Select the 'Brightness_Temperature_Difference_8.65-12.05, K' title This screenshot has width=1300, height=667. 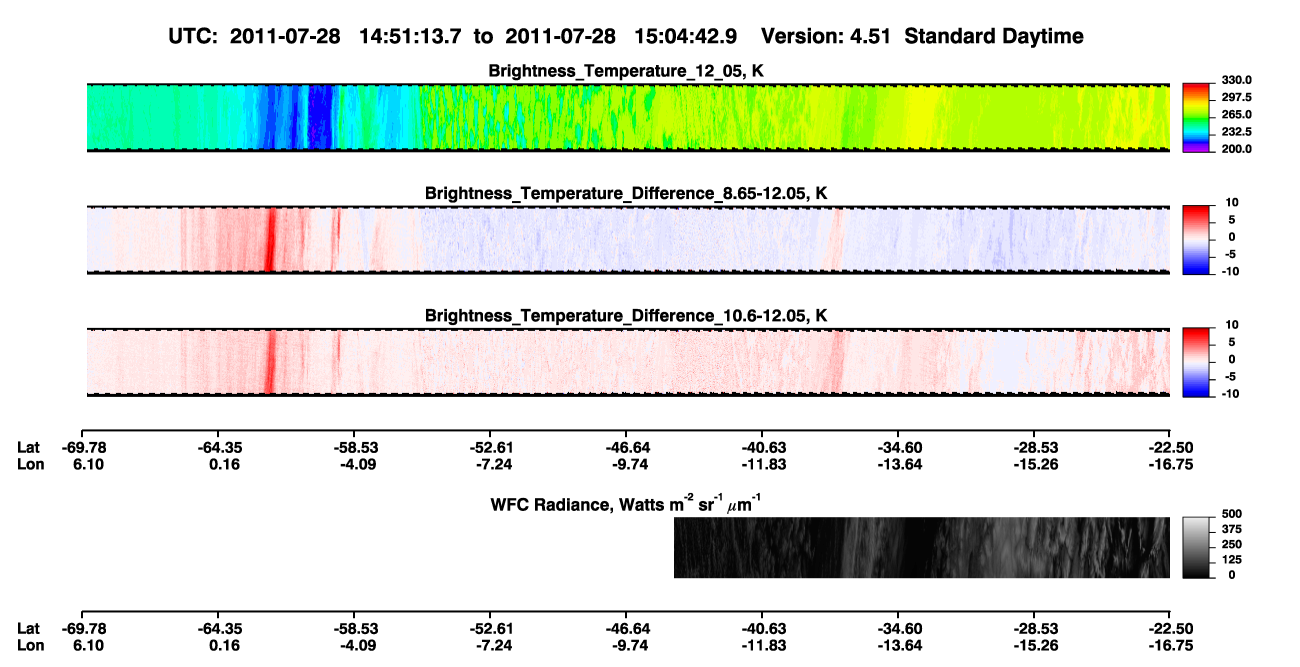tap(628, 193)
